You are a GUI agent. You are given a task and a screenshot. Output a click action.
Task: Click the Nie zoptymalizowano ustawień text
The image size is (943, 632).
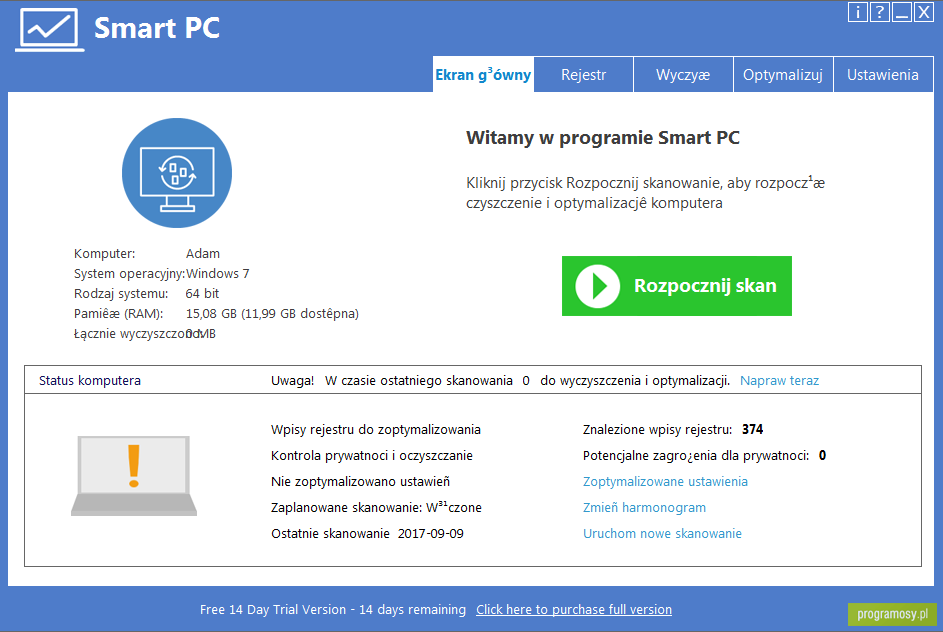click(x=360, y=482)
